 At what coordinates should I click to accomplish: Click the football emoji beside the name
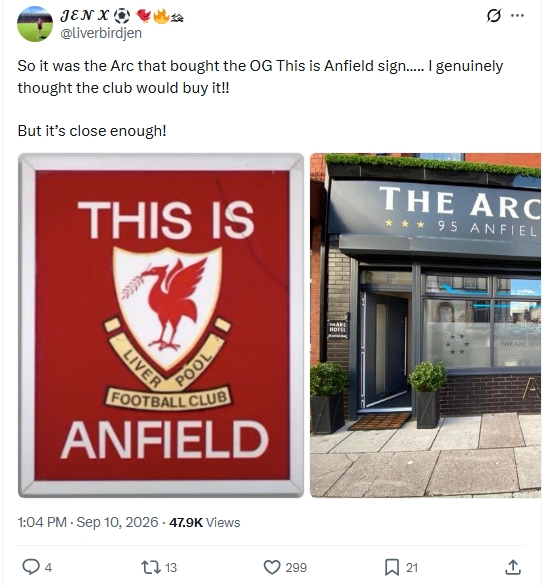[122, 16]
